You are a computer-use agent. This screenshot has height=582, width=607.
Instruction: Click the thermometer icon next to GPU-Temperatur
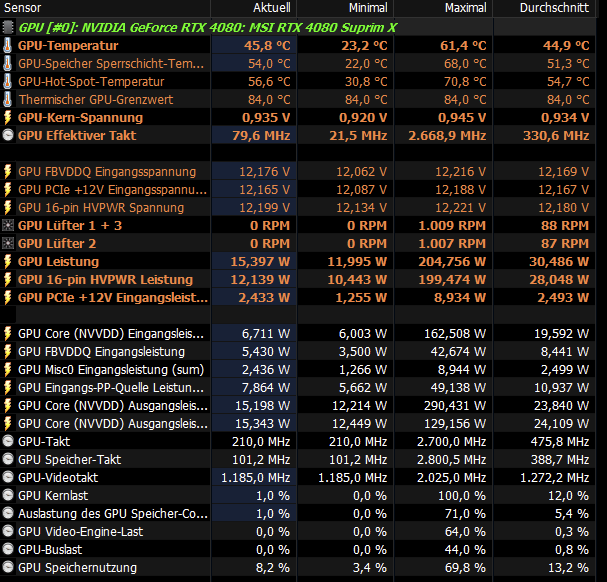click(x=7, y=45)
